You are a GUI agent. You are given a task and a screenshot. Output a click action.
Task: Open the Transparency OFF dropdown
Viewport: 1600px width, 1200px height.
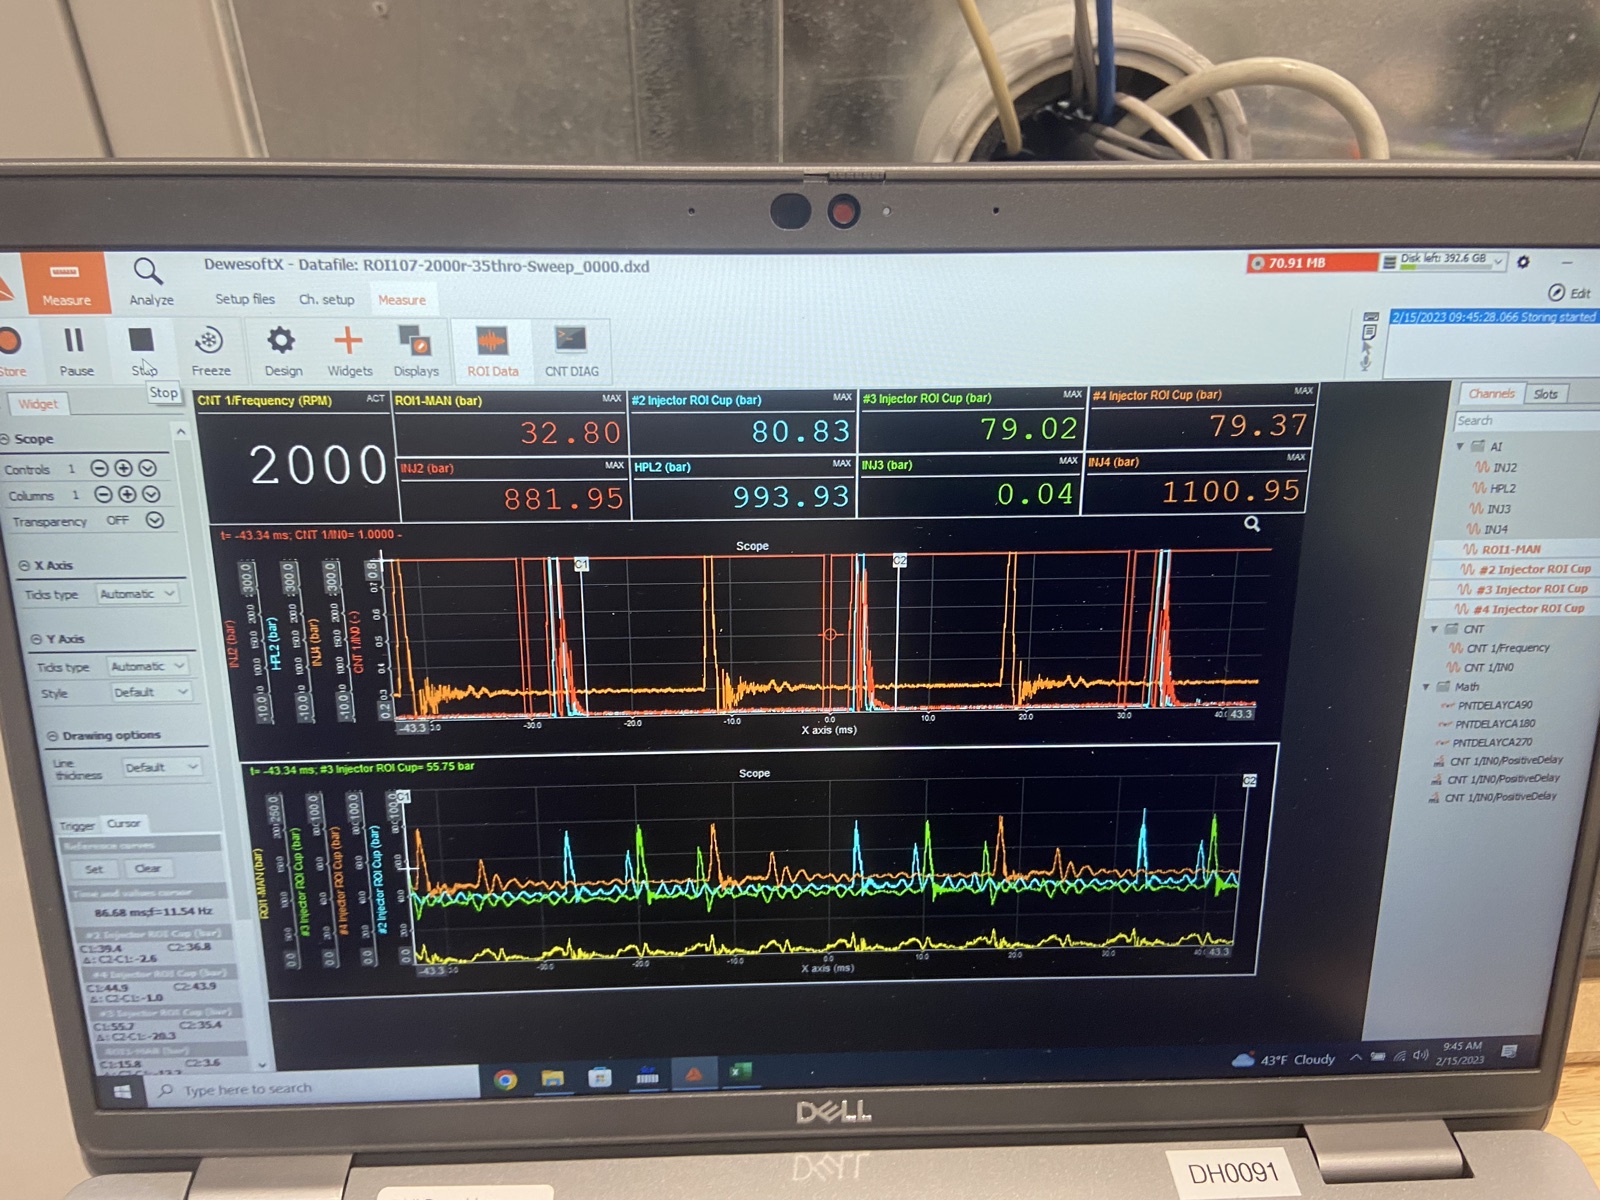click(x=154, y=520)
